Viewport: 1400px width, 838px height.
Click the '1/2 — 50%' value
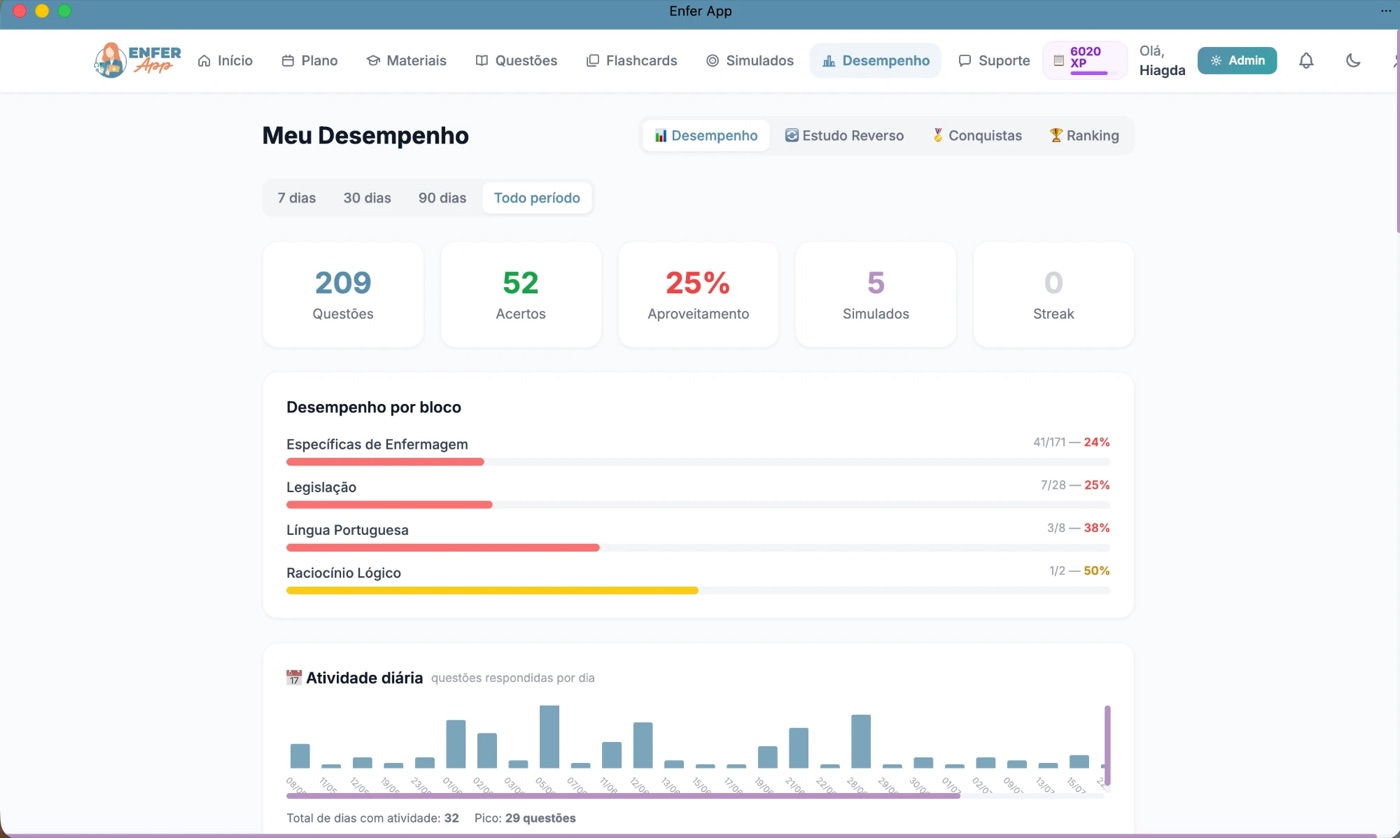tap(1079, 571)
